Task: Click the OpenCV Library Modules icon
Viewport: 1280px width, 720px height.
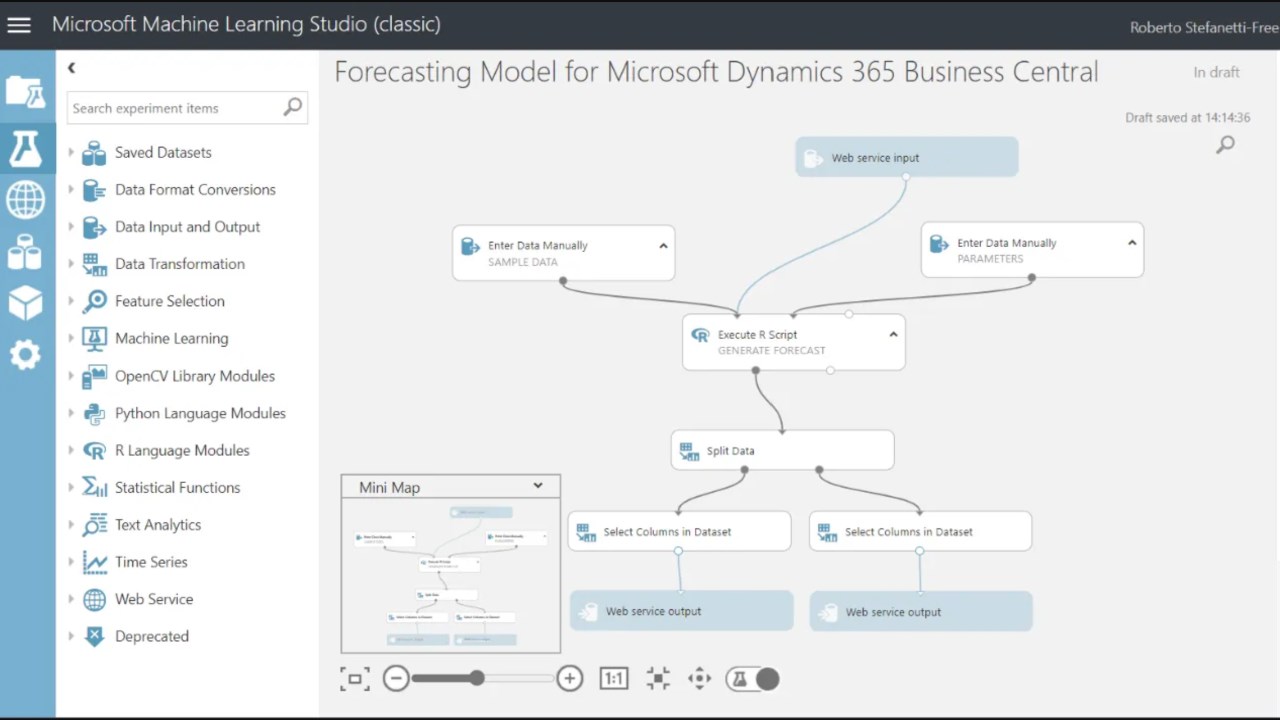Action: pos(94,376)
